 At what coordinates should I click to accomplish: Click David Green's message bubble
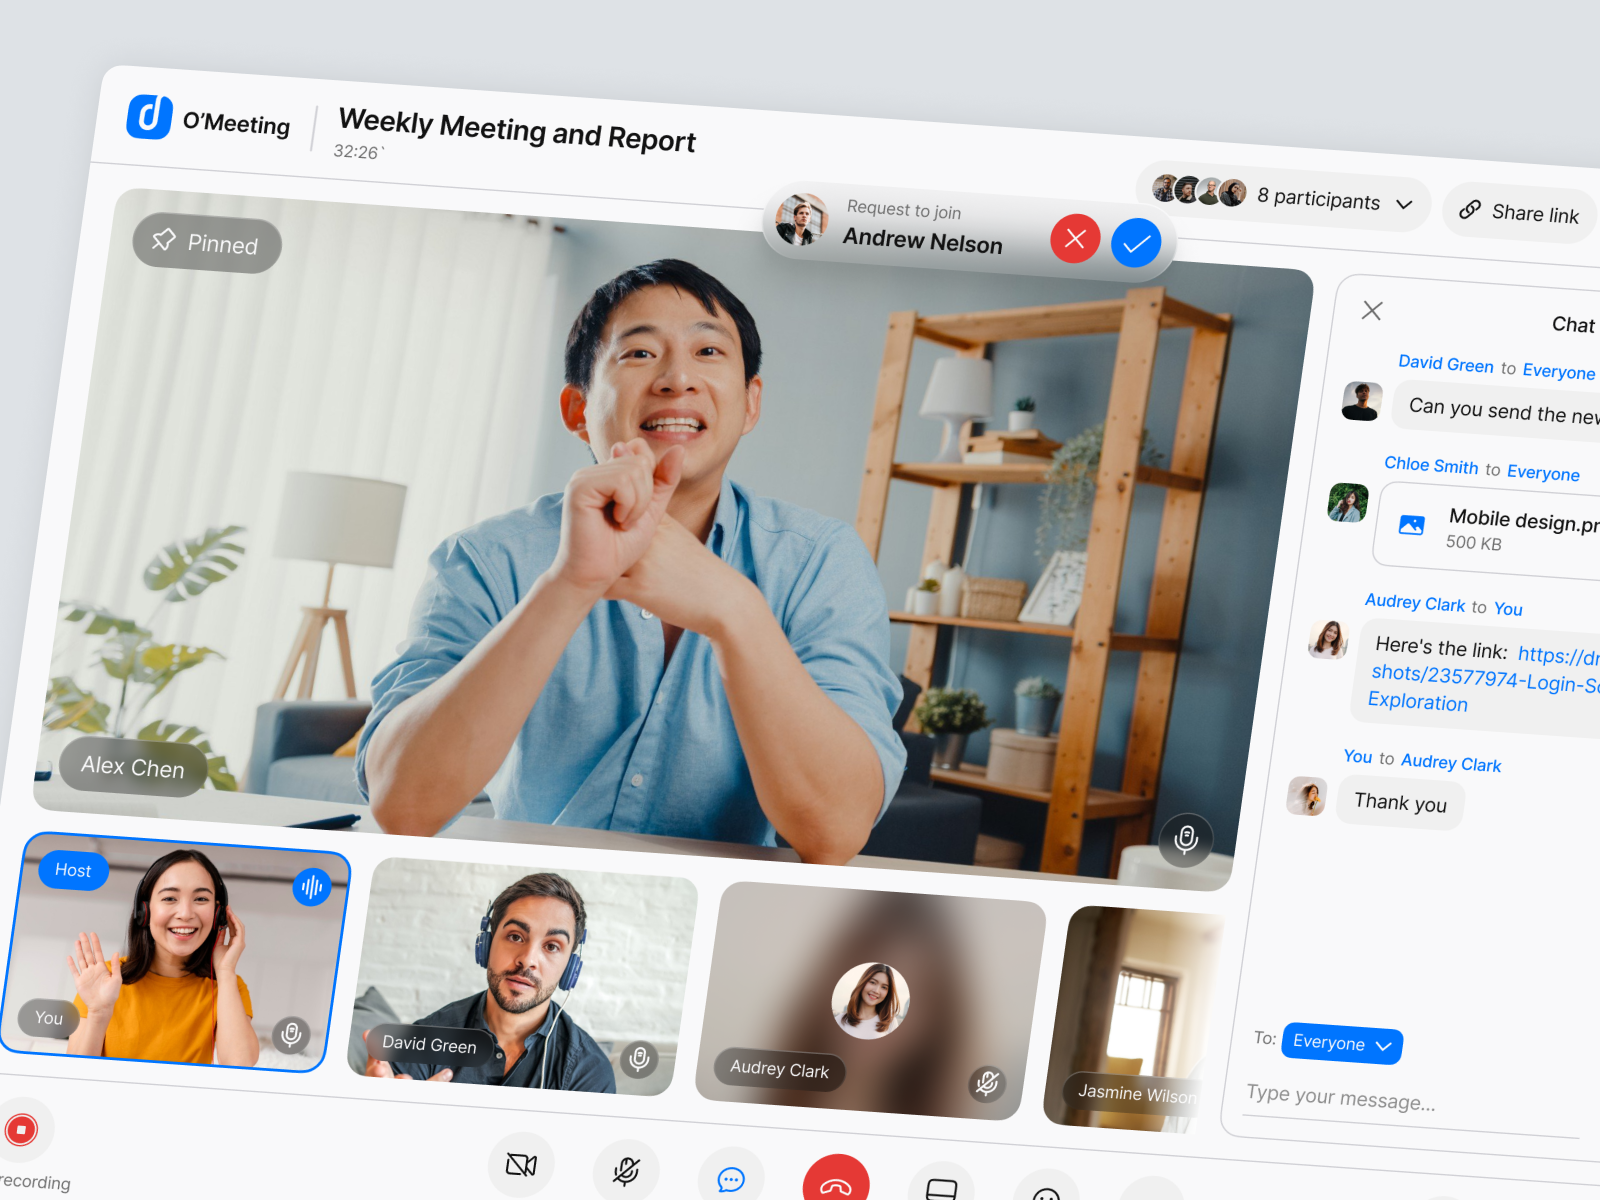1497,410
